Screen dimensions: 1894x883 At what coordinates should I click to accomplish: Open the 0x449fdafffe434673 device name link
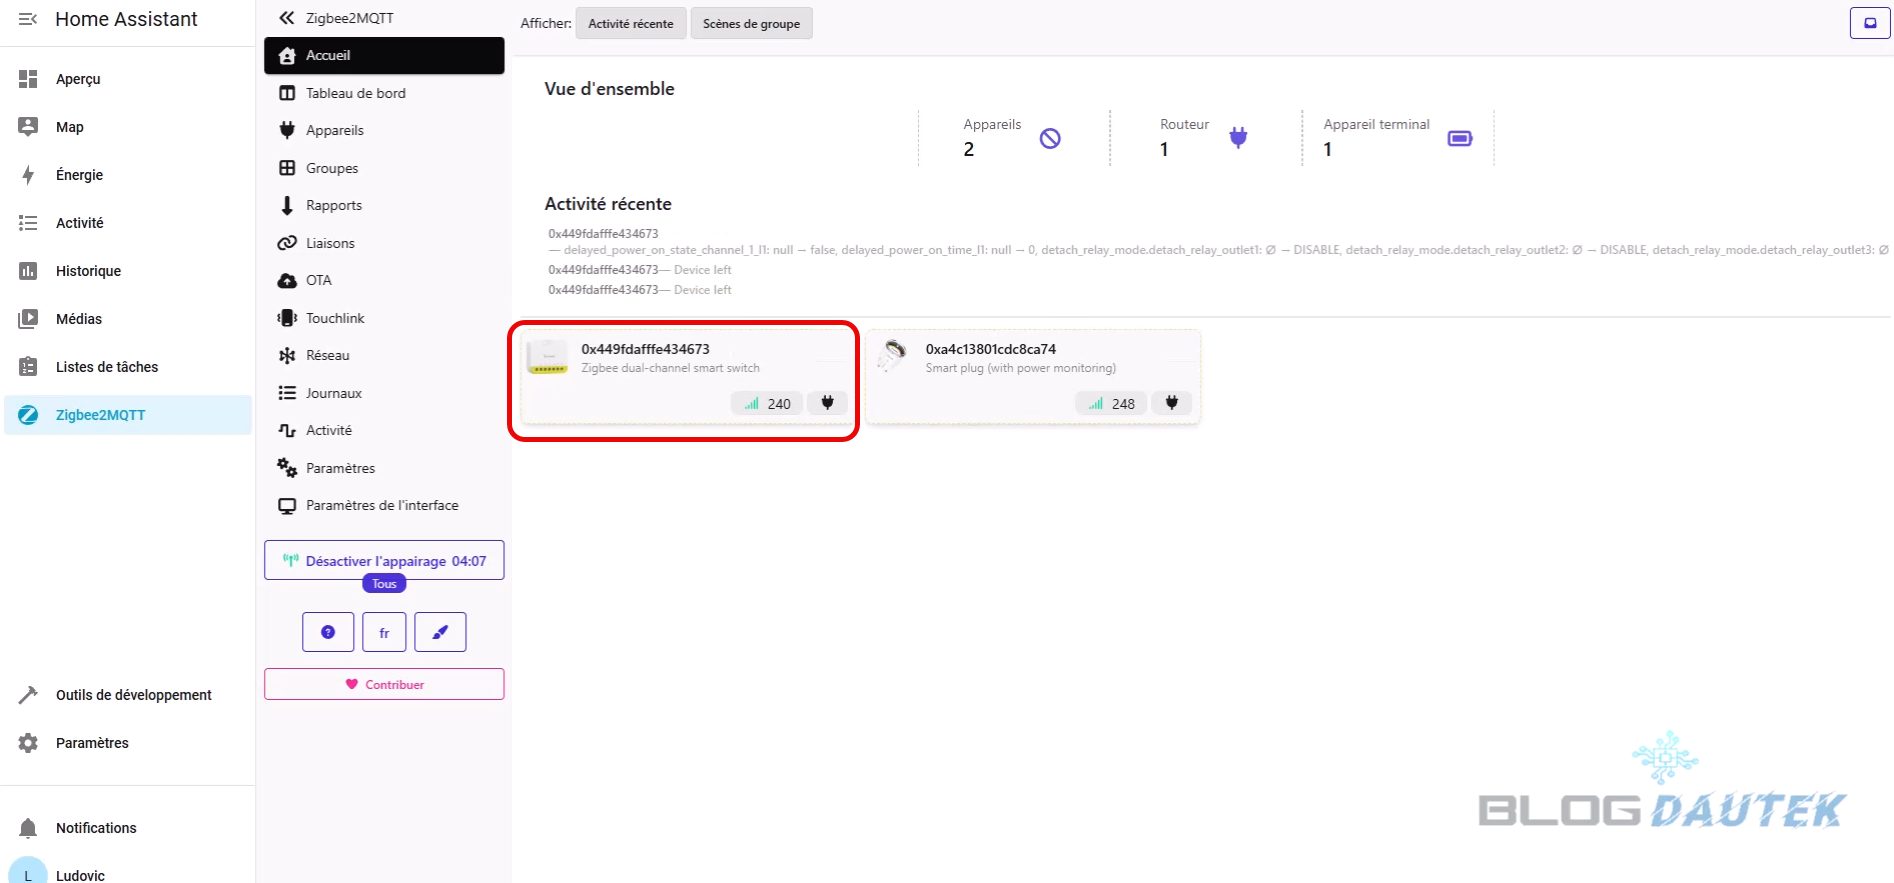tap(645, 349)
